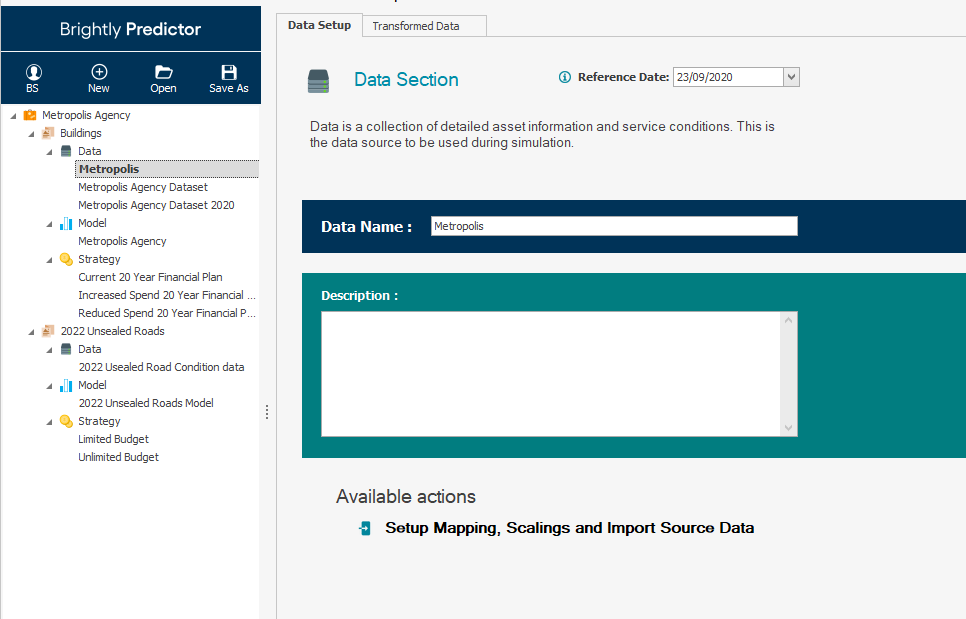Click the Description box scroll down arrow

(x=789, y=427)
